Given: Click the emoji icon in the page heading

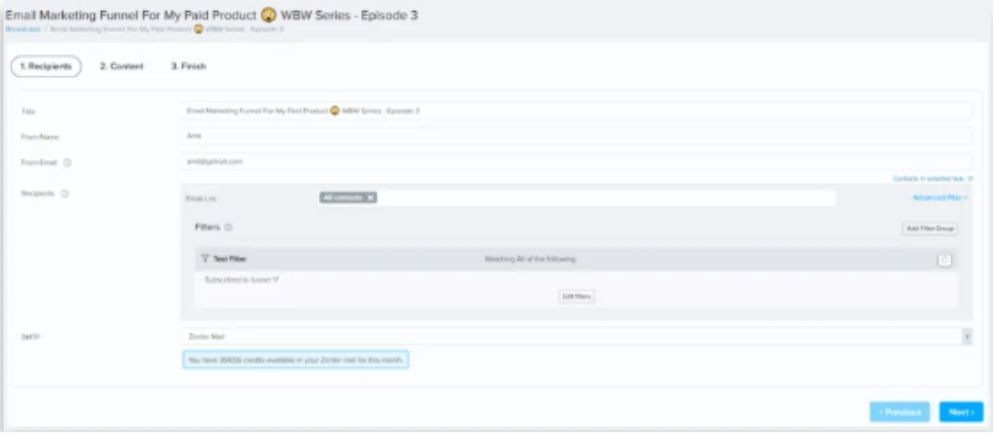Looking at the screenshot, I should (268, 15).
